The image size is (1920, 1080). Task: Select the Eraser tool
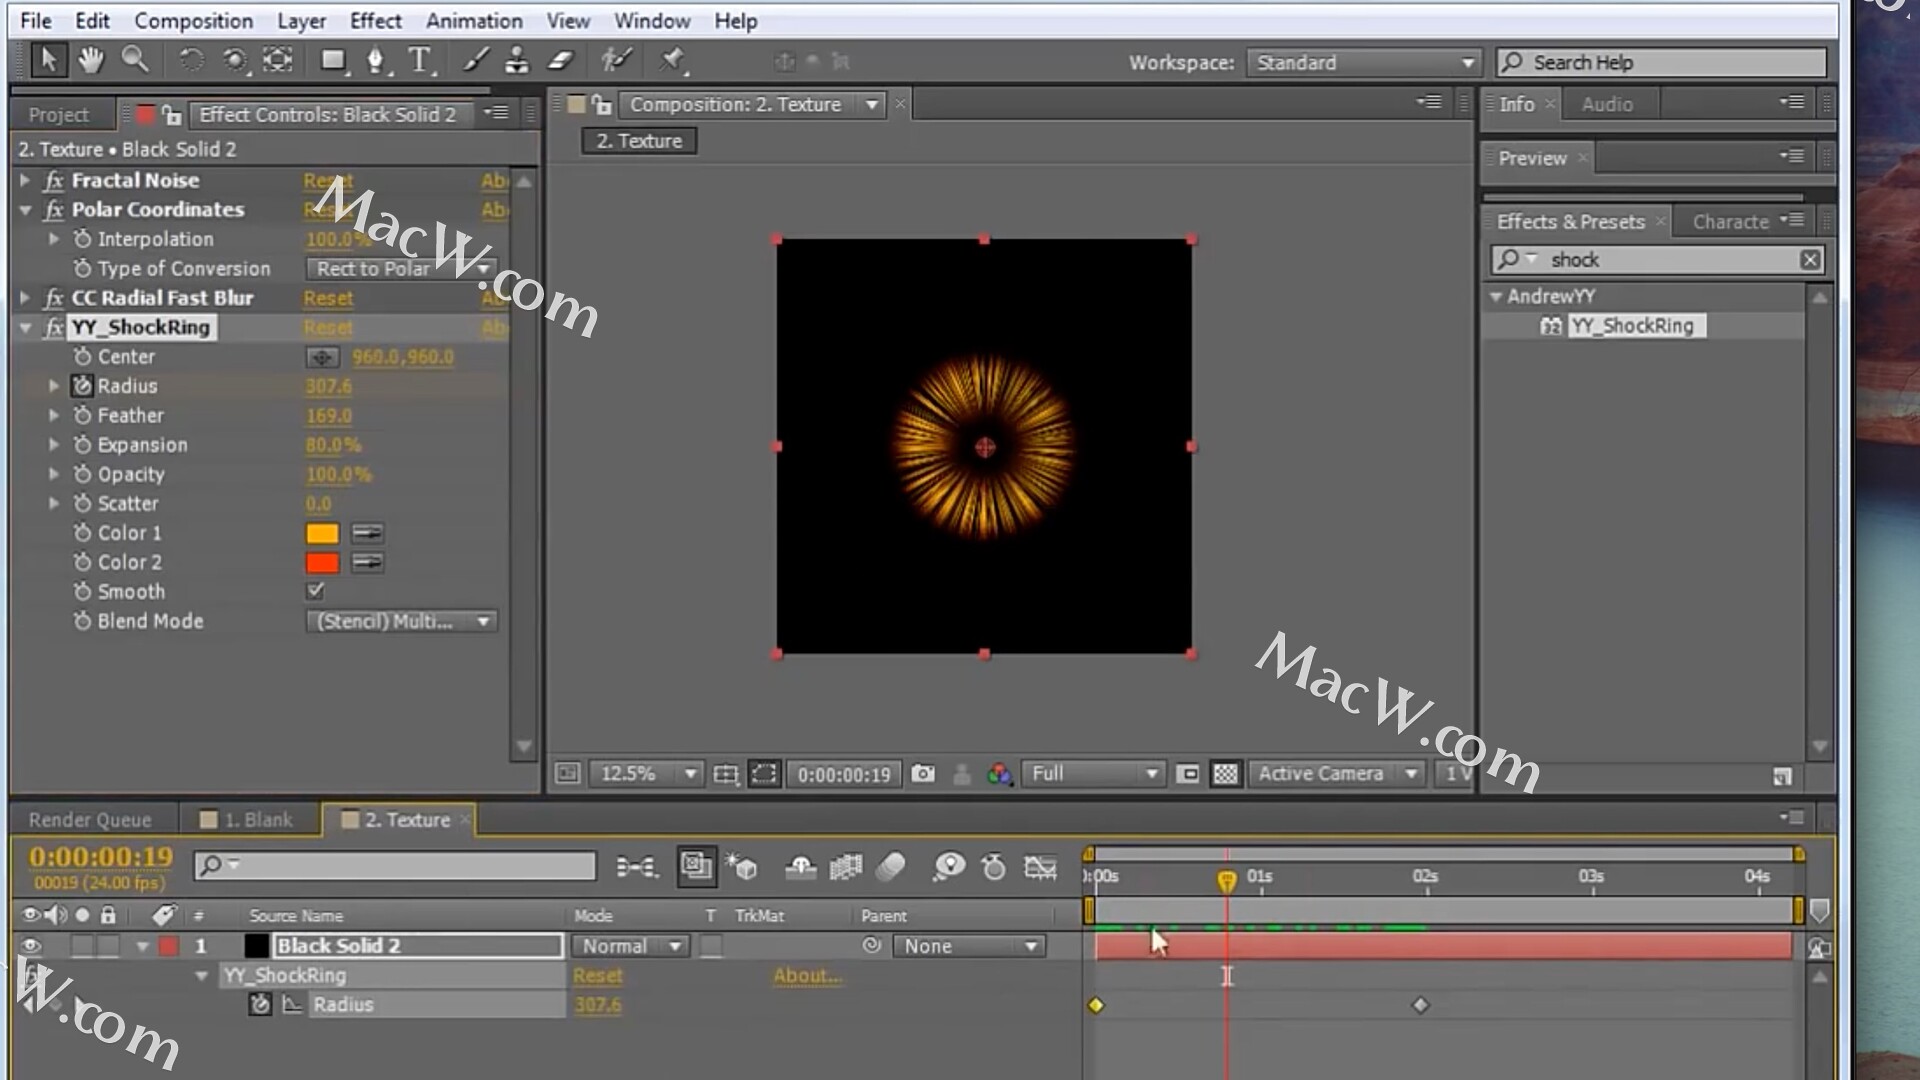[x=561, y=61]
